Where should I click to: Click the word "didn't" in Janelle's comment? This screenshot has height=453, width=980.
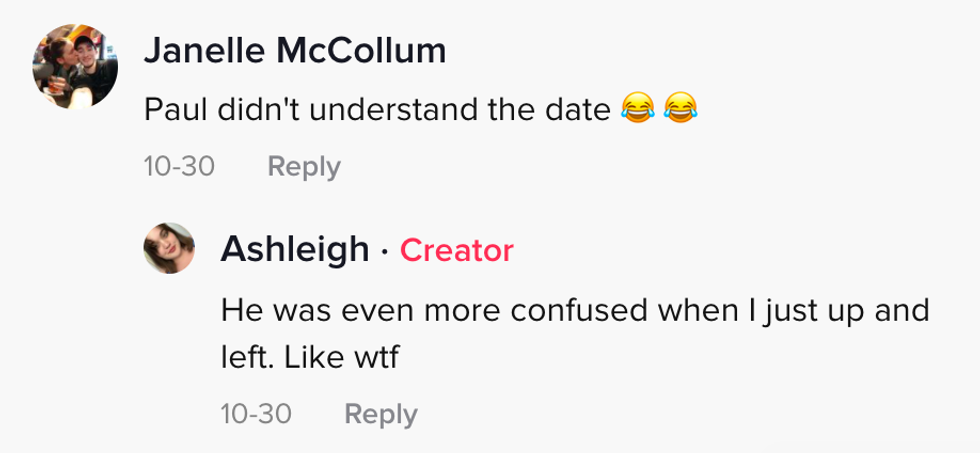(252, 108)
